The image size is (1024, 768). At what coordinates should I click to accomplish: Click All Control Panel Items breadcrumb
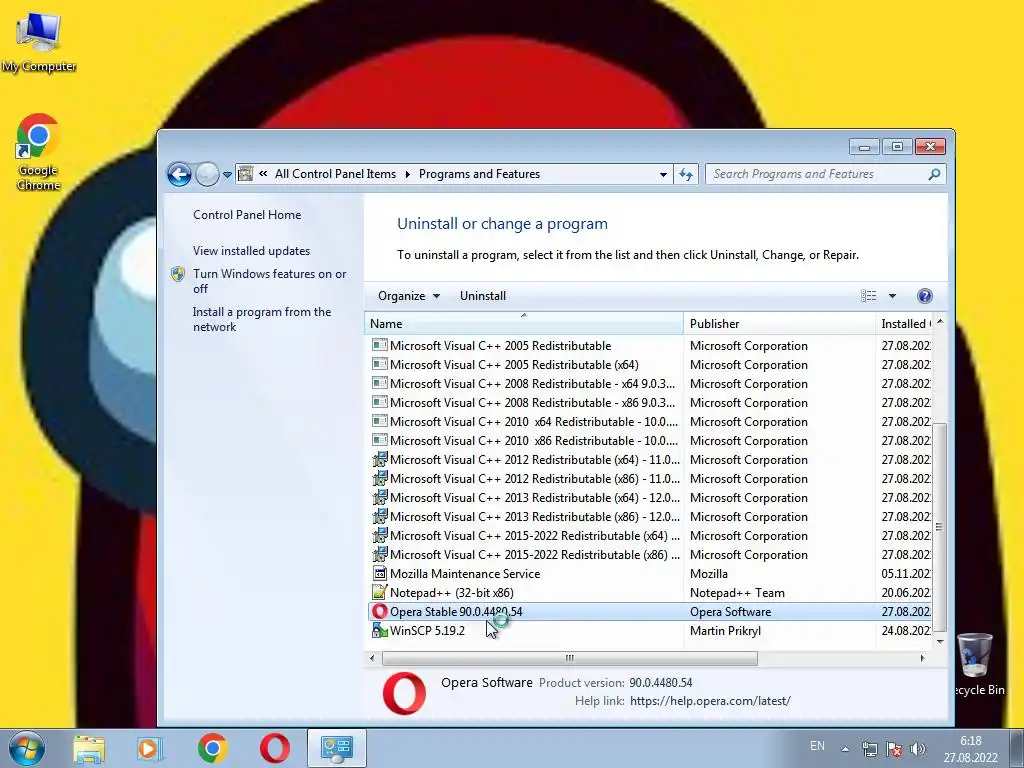tap(335, 174)
